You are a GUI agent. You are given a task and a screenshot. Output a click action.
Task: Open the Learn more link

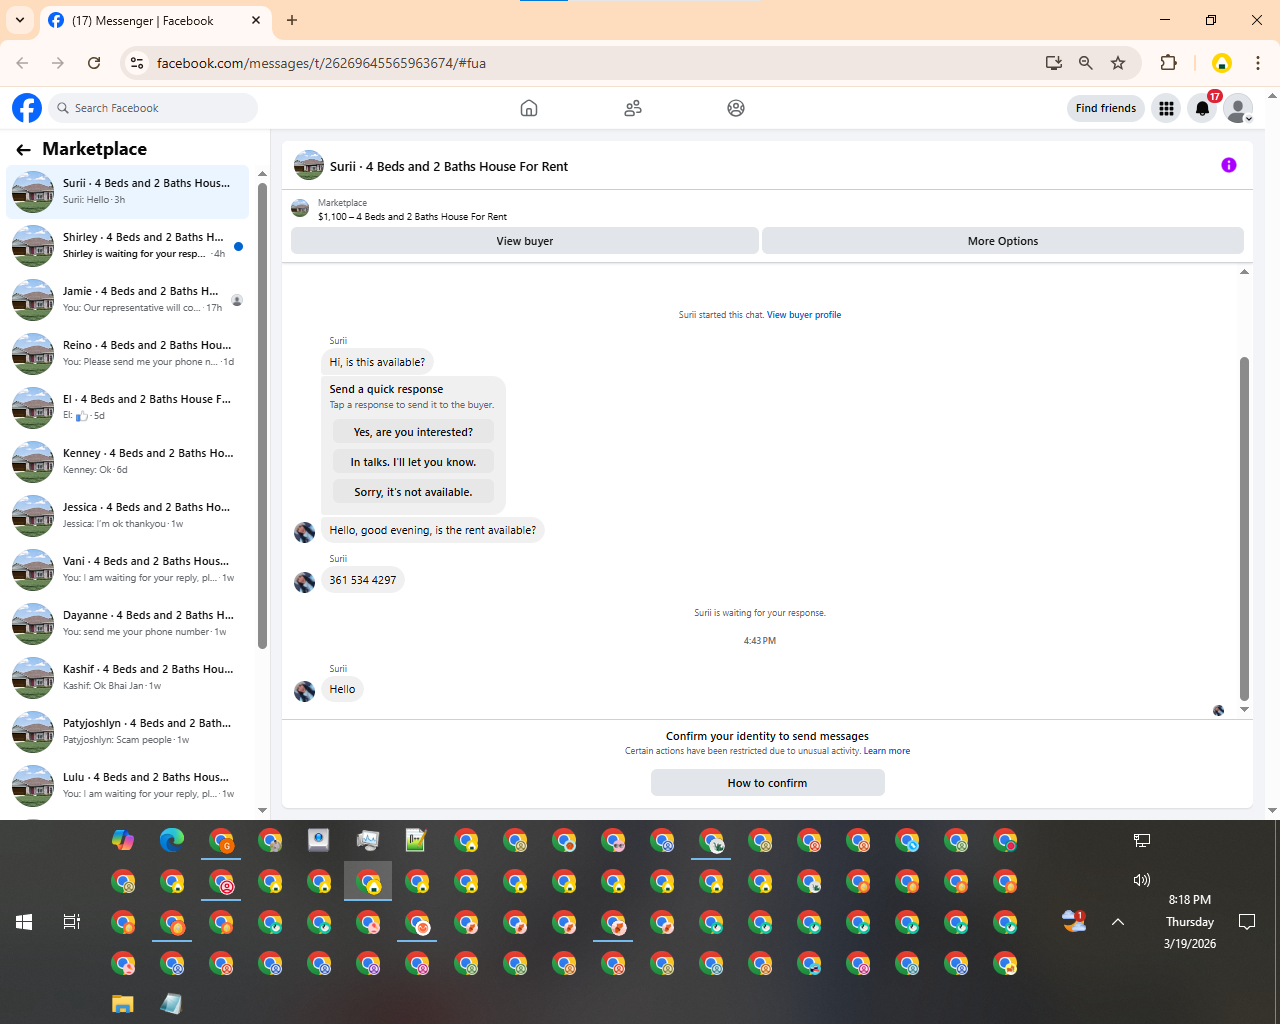887,751
